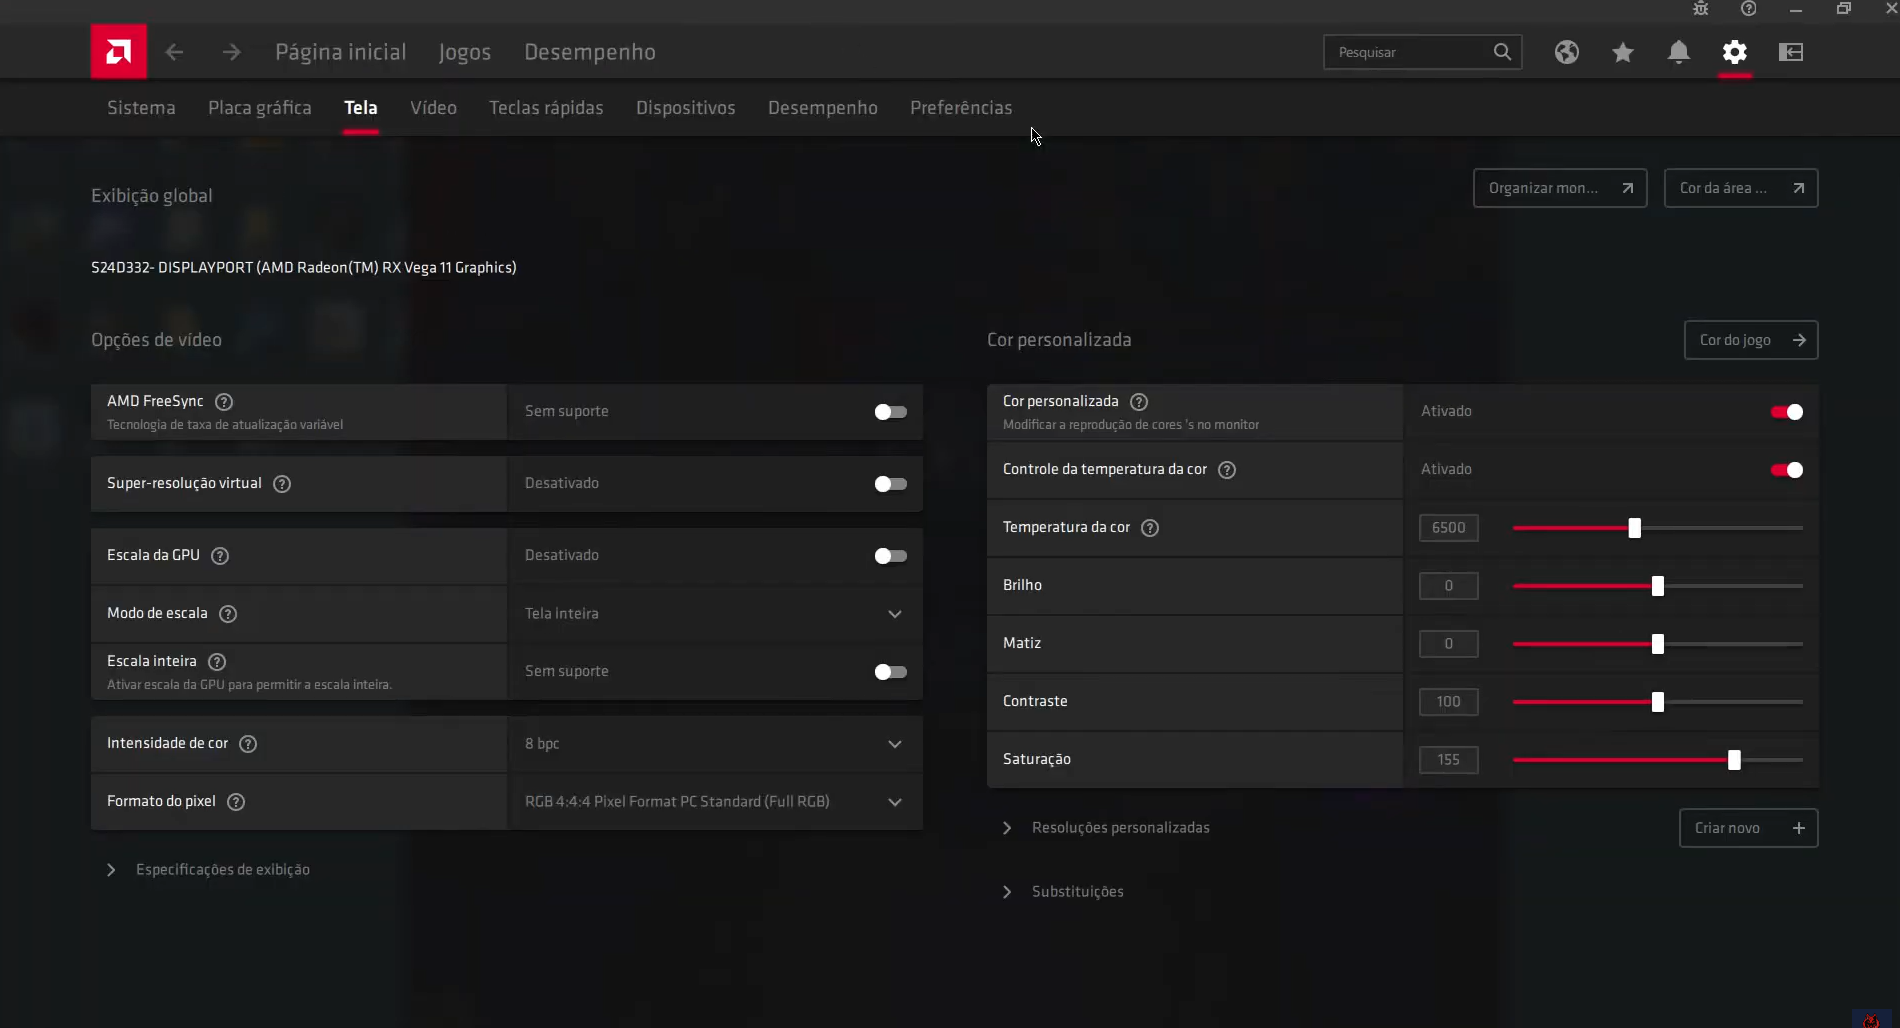
Task: Disable Controle da temperatura da cor switch
Action: tap(1787, 470)
